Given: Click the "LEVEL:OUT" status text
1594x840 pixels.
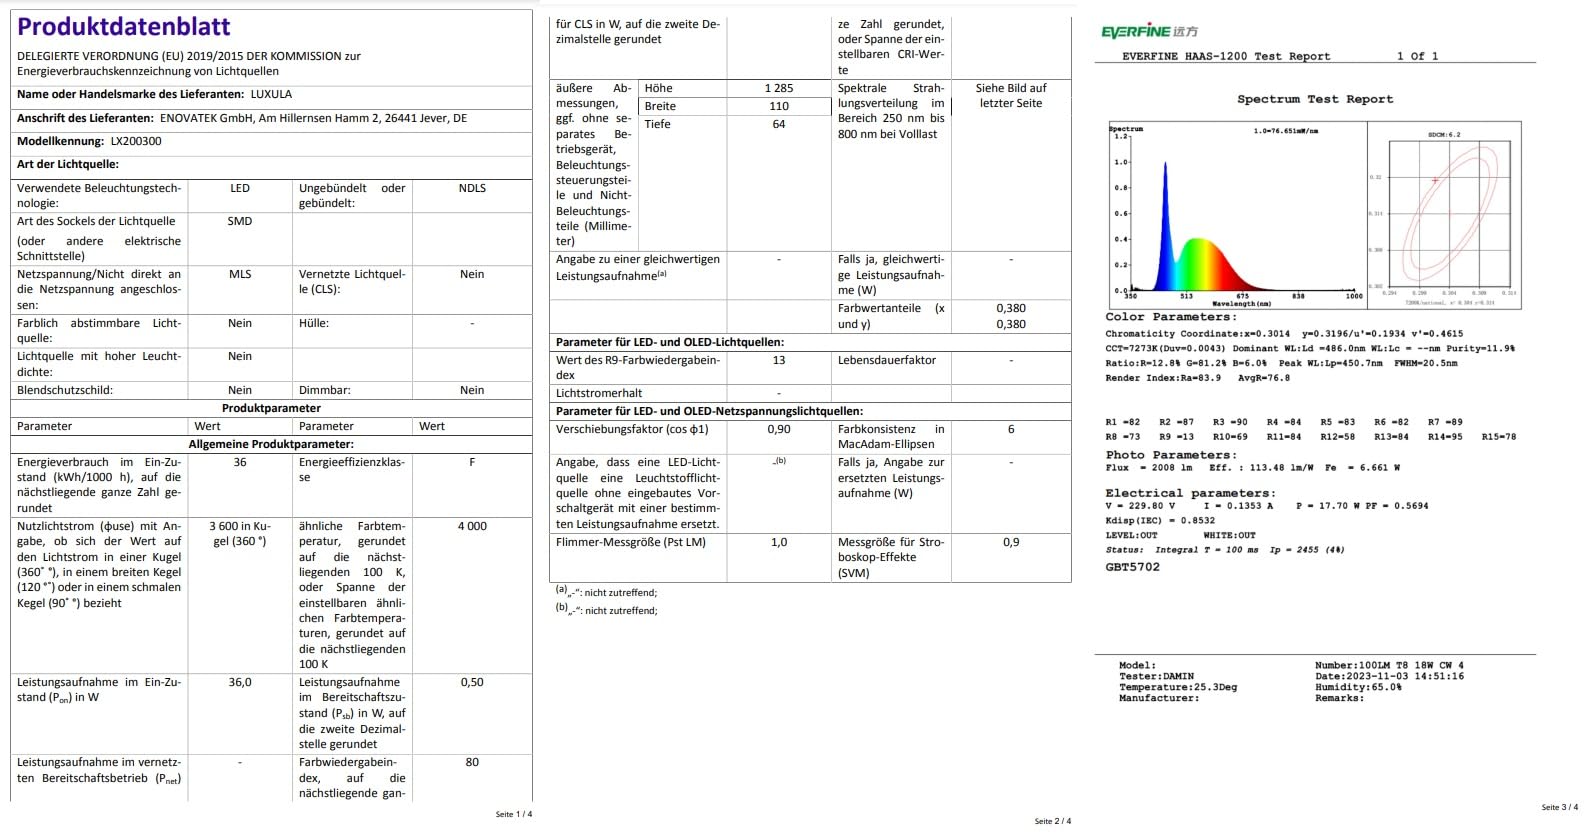Looking at the screenshot, I should (x=1131, y=535).
